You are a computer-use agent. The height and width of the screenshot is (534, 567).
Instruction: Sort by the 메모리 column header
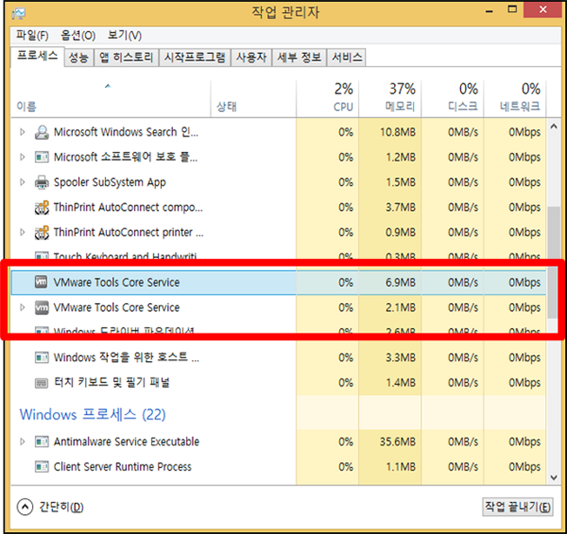[x=390, y=98]
